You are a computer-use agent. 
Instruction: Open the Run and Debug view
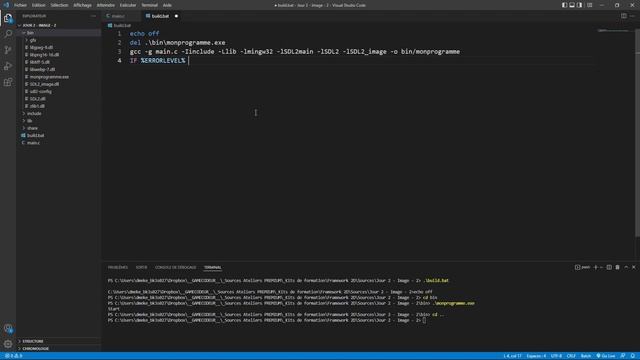pos(8,66)
